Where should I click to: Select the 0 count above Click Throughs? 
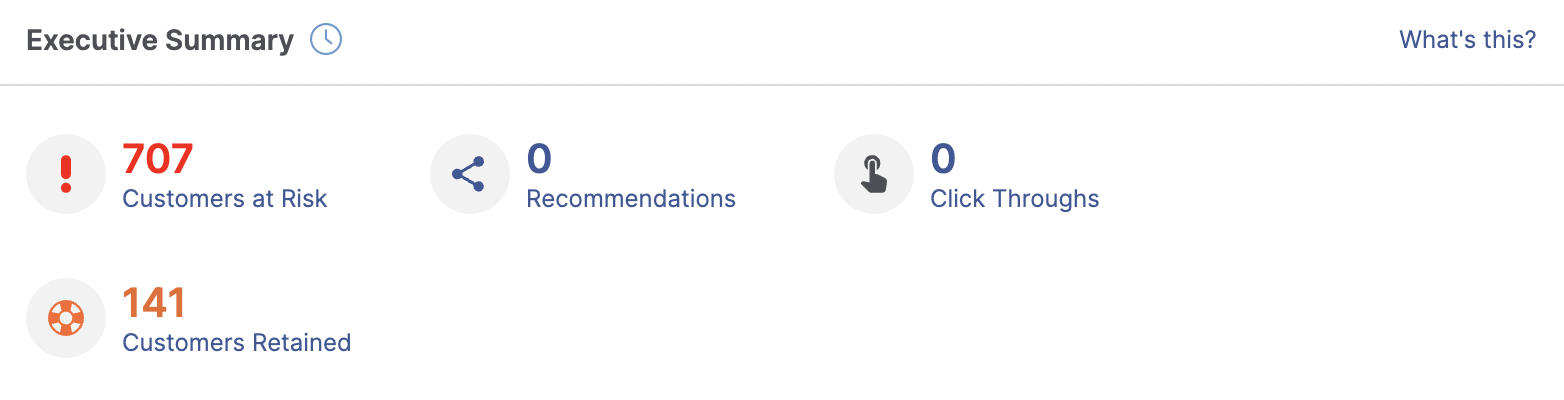(x=943, y=158)
